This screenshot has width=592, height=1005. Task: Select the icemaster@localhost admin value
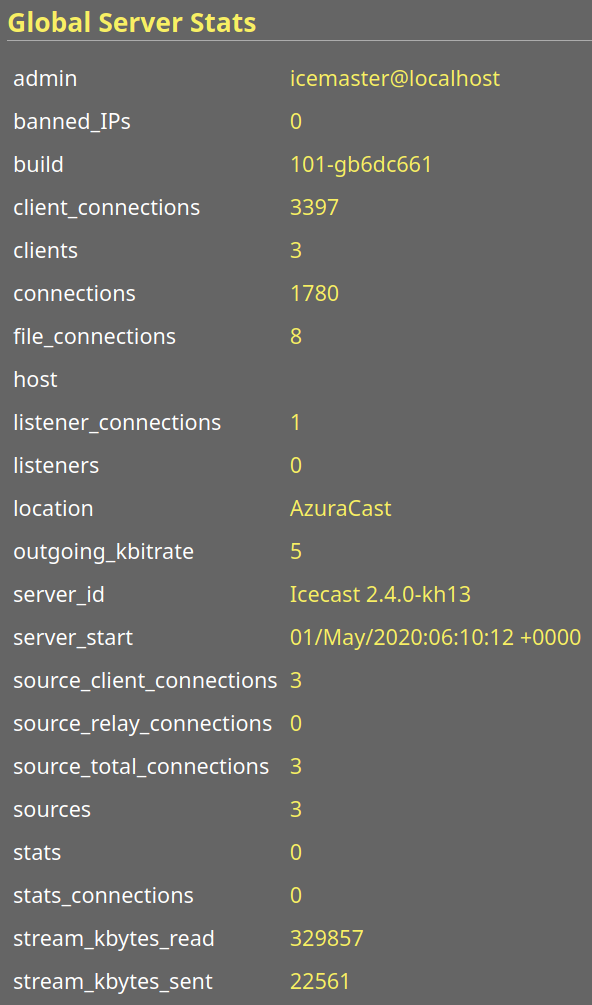click(395, 79)
